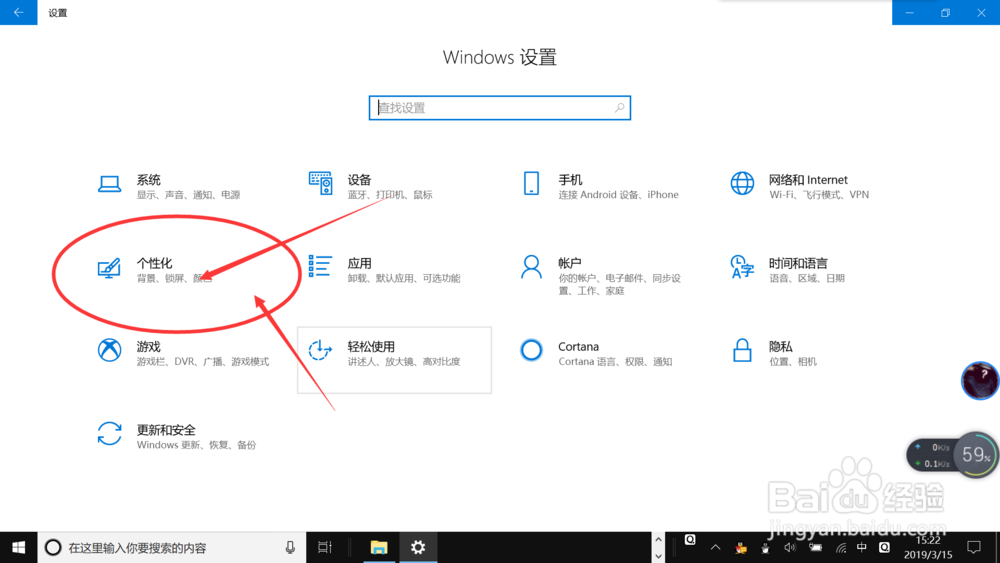Open the 帐户 accounts person icon
1000x563 pixels.
click(x=531, y=267)
